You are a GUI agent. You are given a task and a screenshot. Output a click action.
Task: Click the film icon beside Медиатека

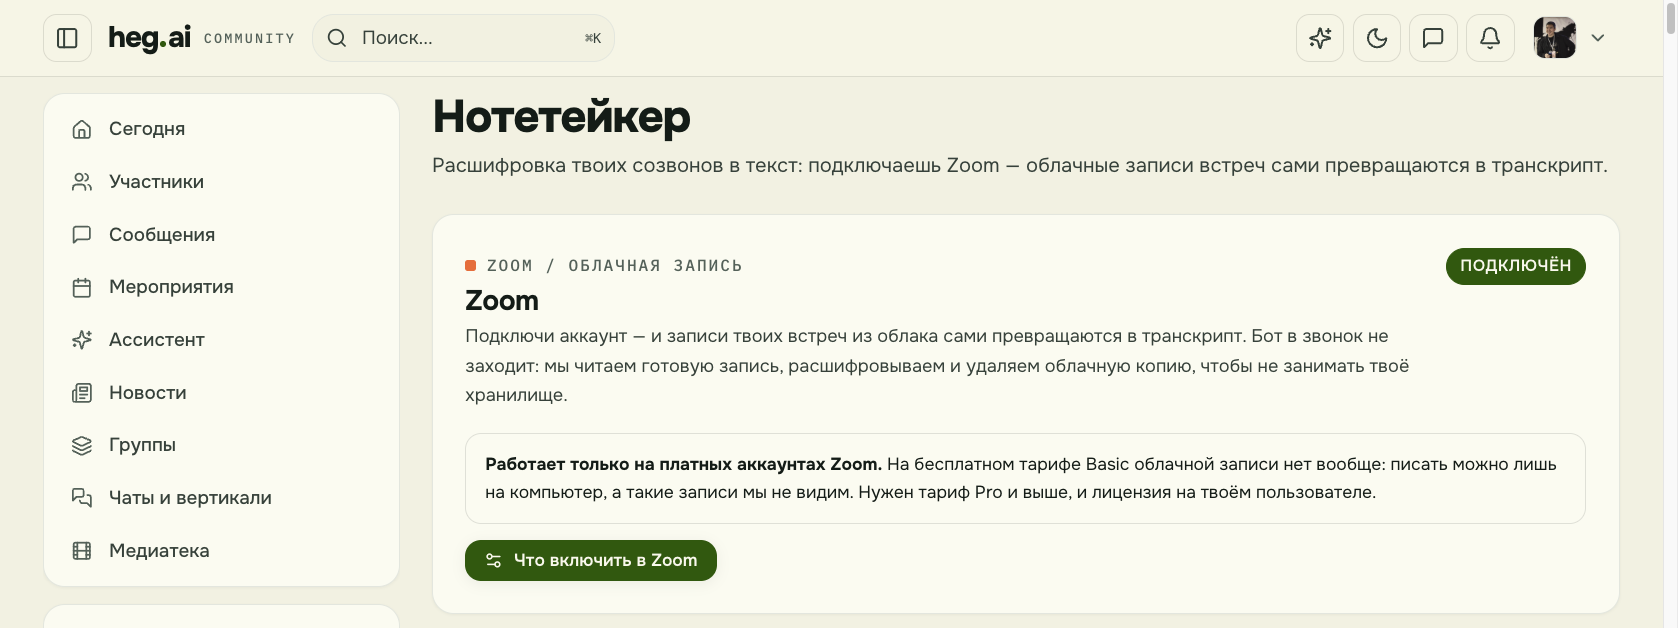[x=82, y=551]
